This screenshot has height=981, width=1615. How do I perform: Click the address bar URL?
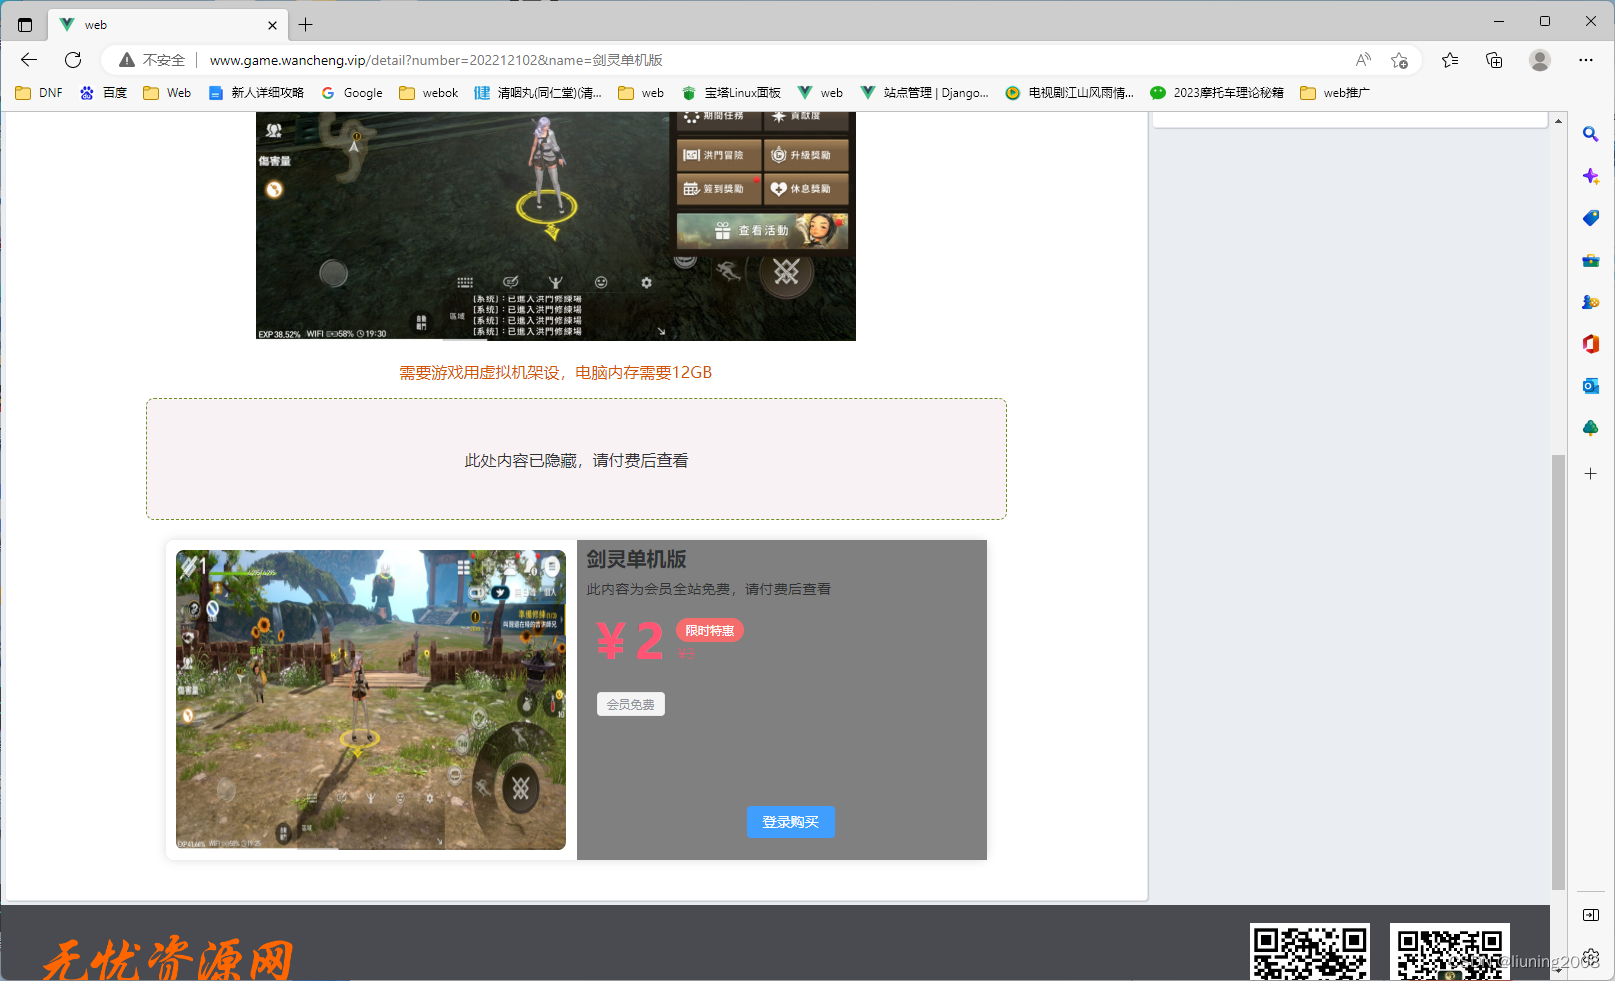point(436,60)
